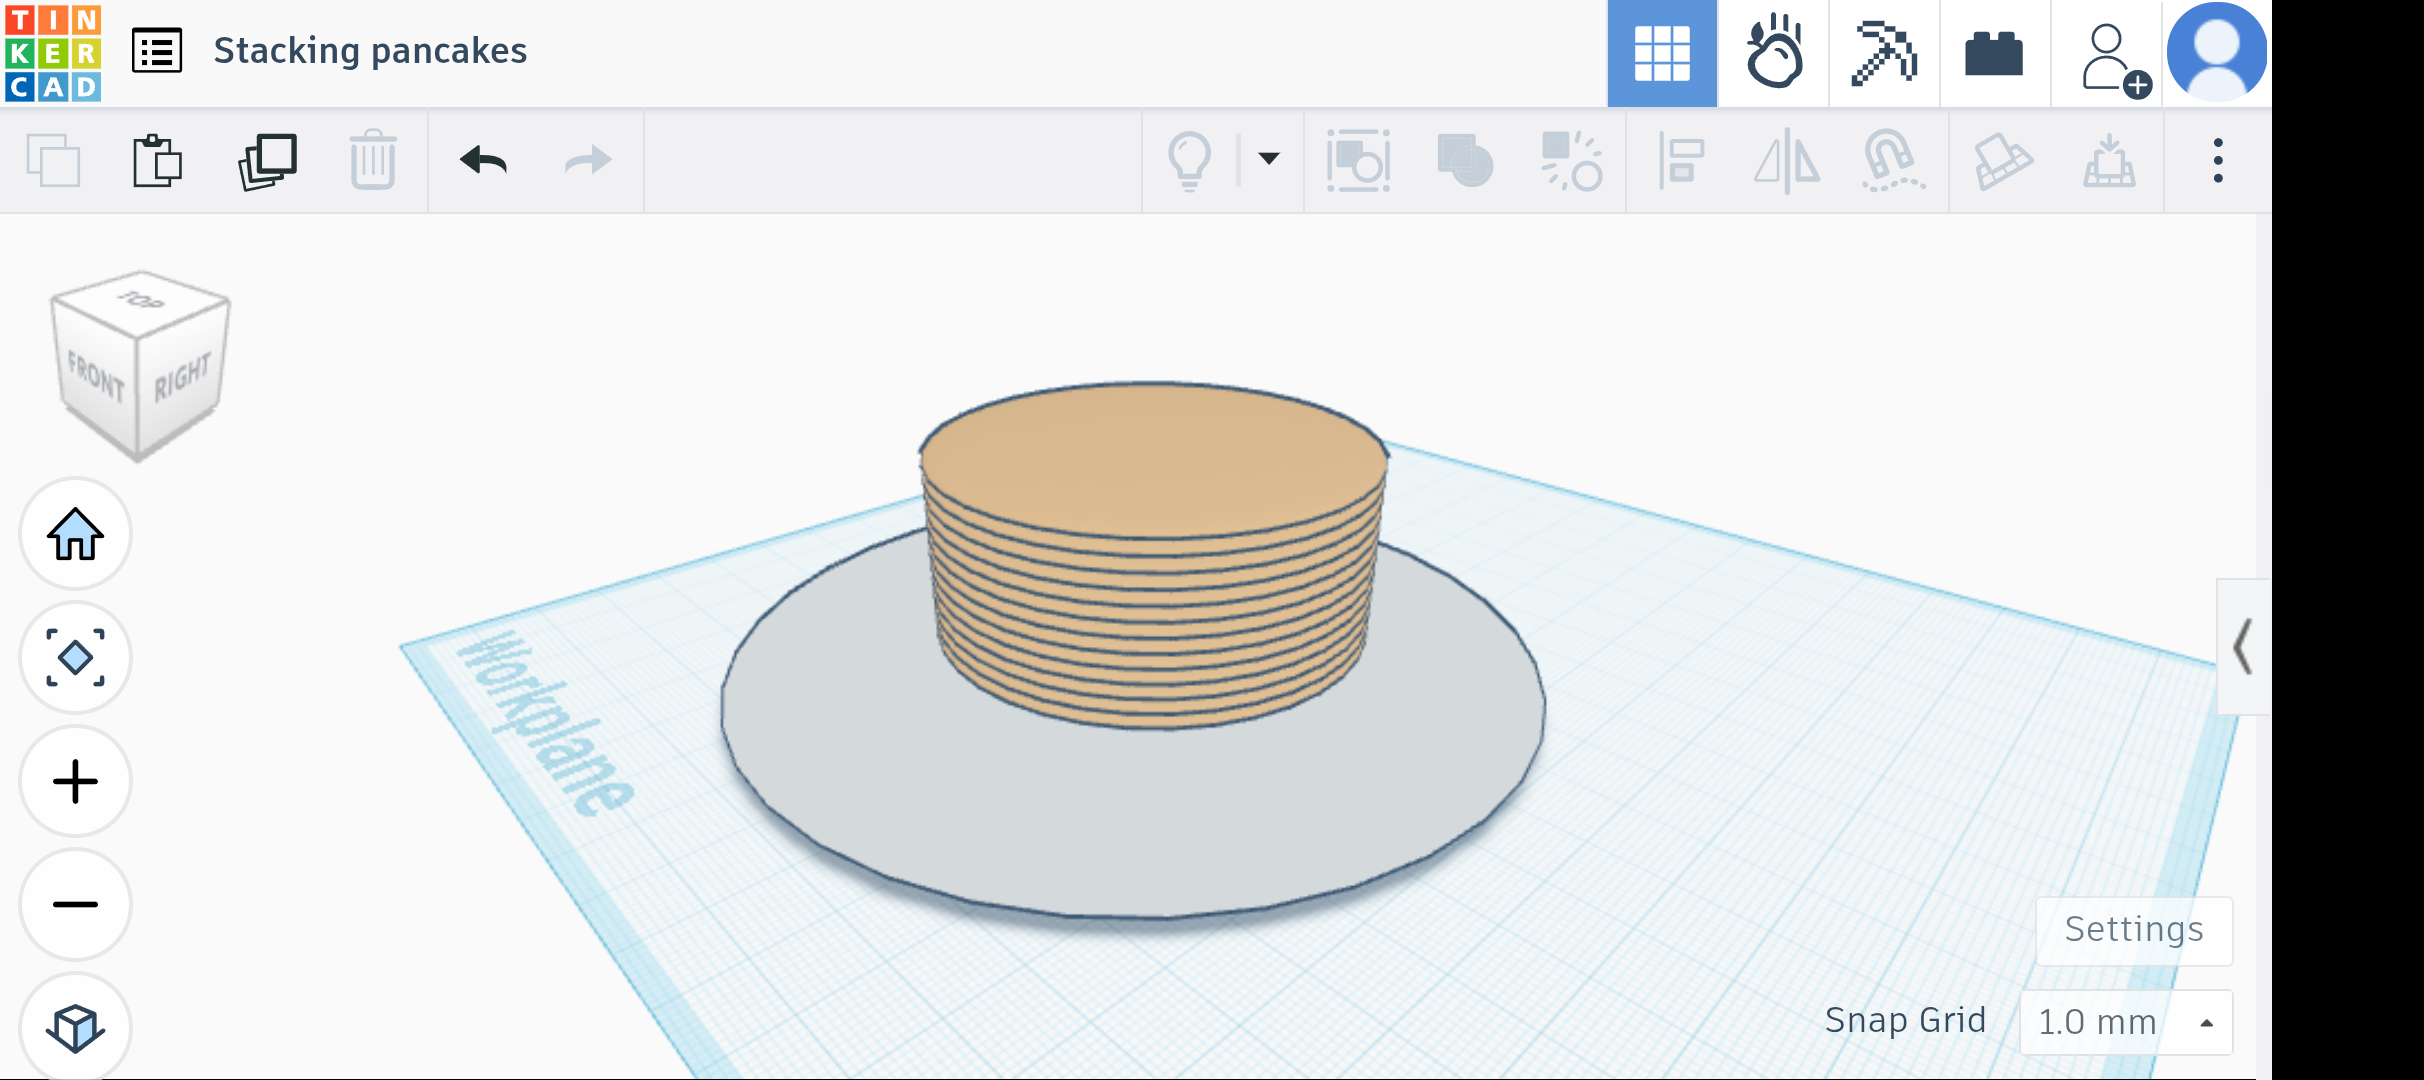Open the user profile avatar
Viewport: 2424px width, 1080px height.
click(x=2217, y=52)
